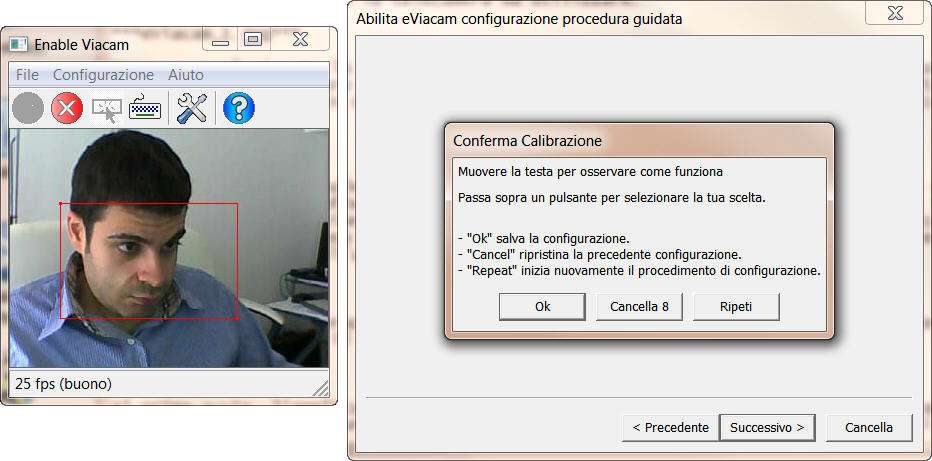Screen dimensions: 932x461
Task: Open options via wrench and screwdriver icon
Action: pos(192,109)
